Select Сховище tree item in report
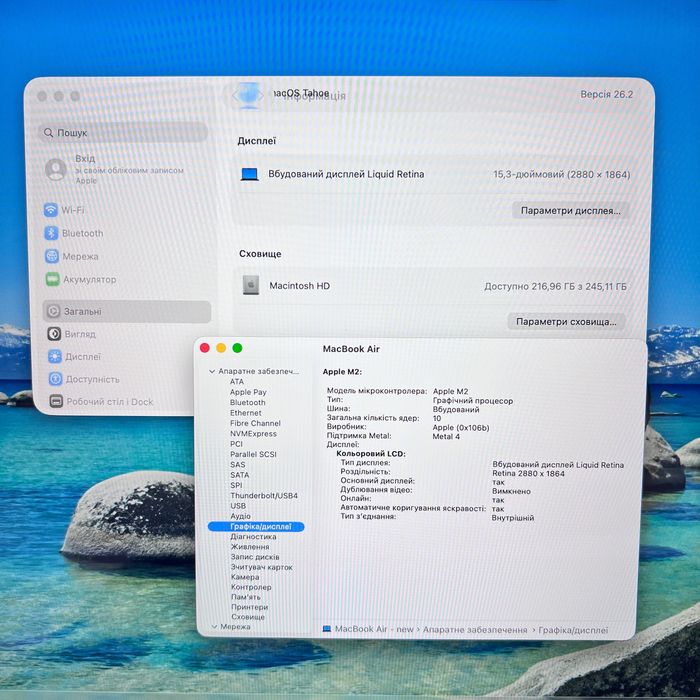Image resolution: width=700 pixels, height=700 pixels. 248,617
